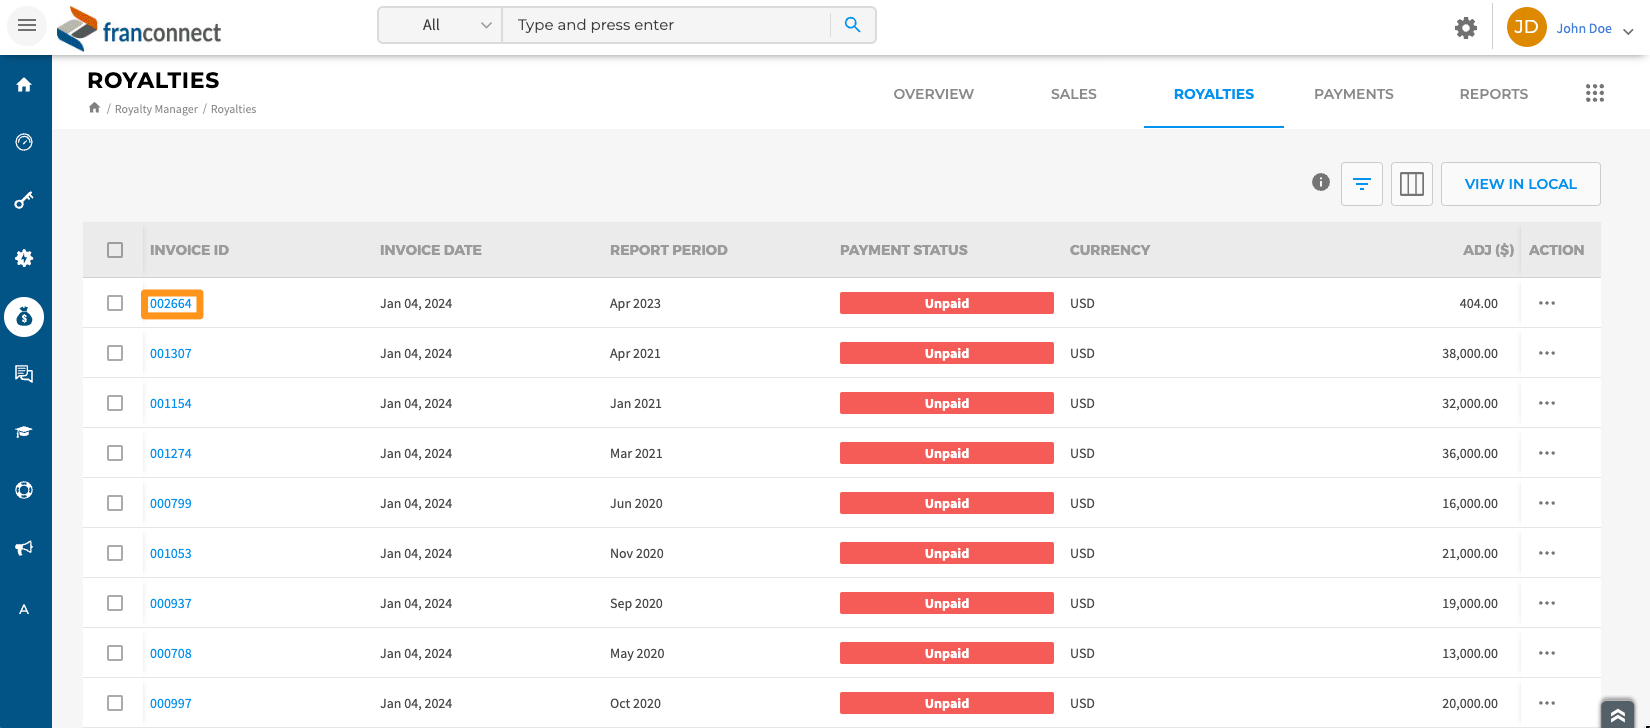The image size is (1650, 728).
Task: Click Royalty Manager breadcrumb link
Action: (156, 109)
